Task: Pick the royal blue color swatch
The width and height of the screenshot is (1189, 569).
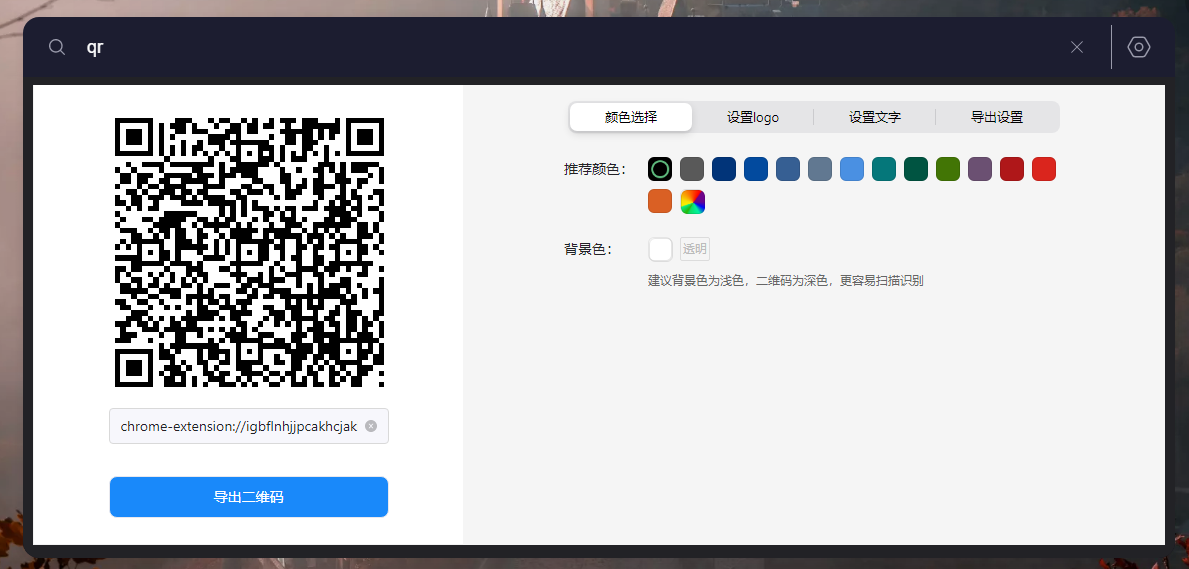Action: (x=756, y=168)
